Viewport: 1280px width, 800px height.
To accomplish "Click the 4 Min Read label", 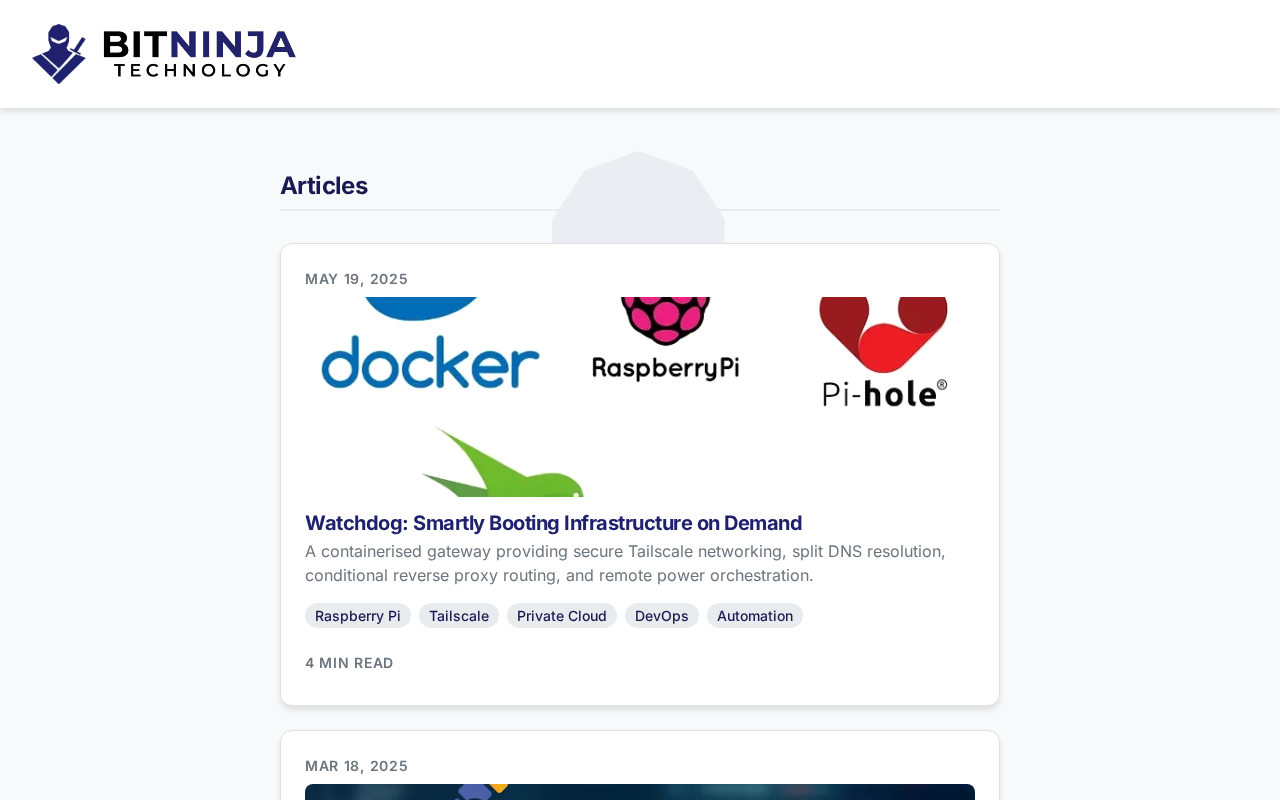I will click(349, 663).
